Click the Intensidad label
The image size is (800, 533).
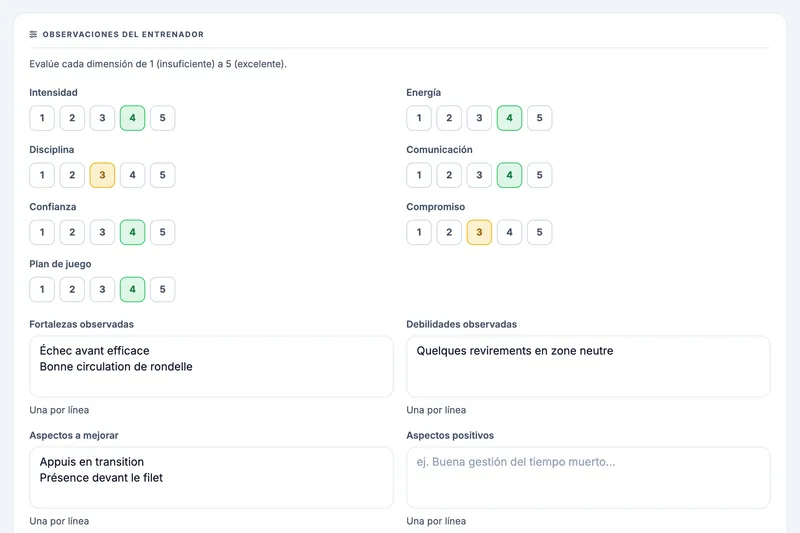(53, 92)
